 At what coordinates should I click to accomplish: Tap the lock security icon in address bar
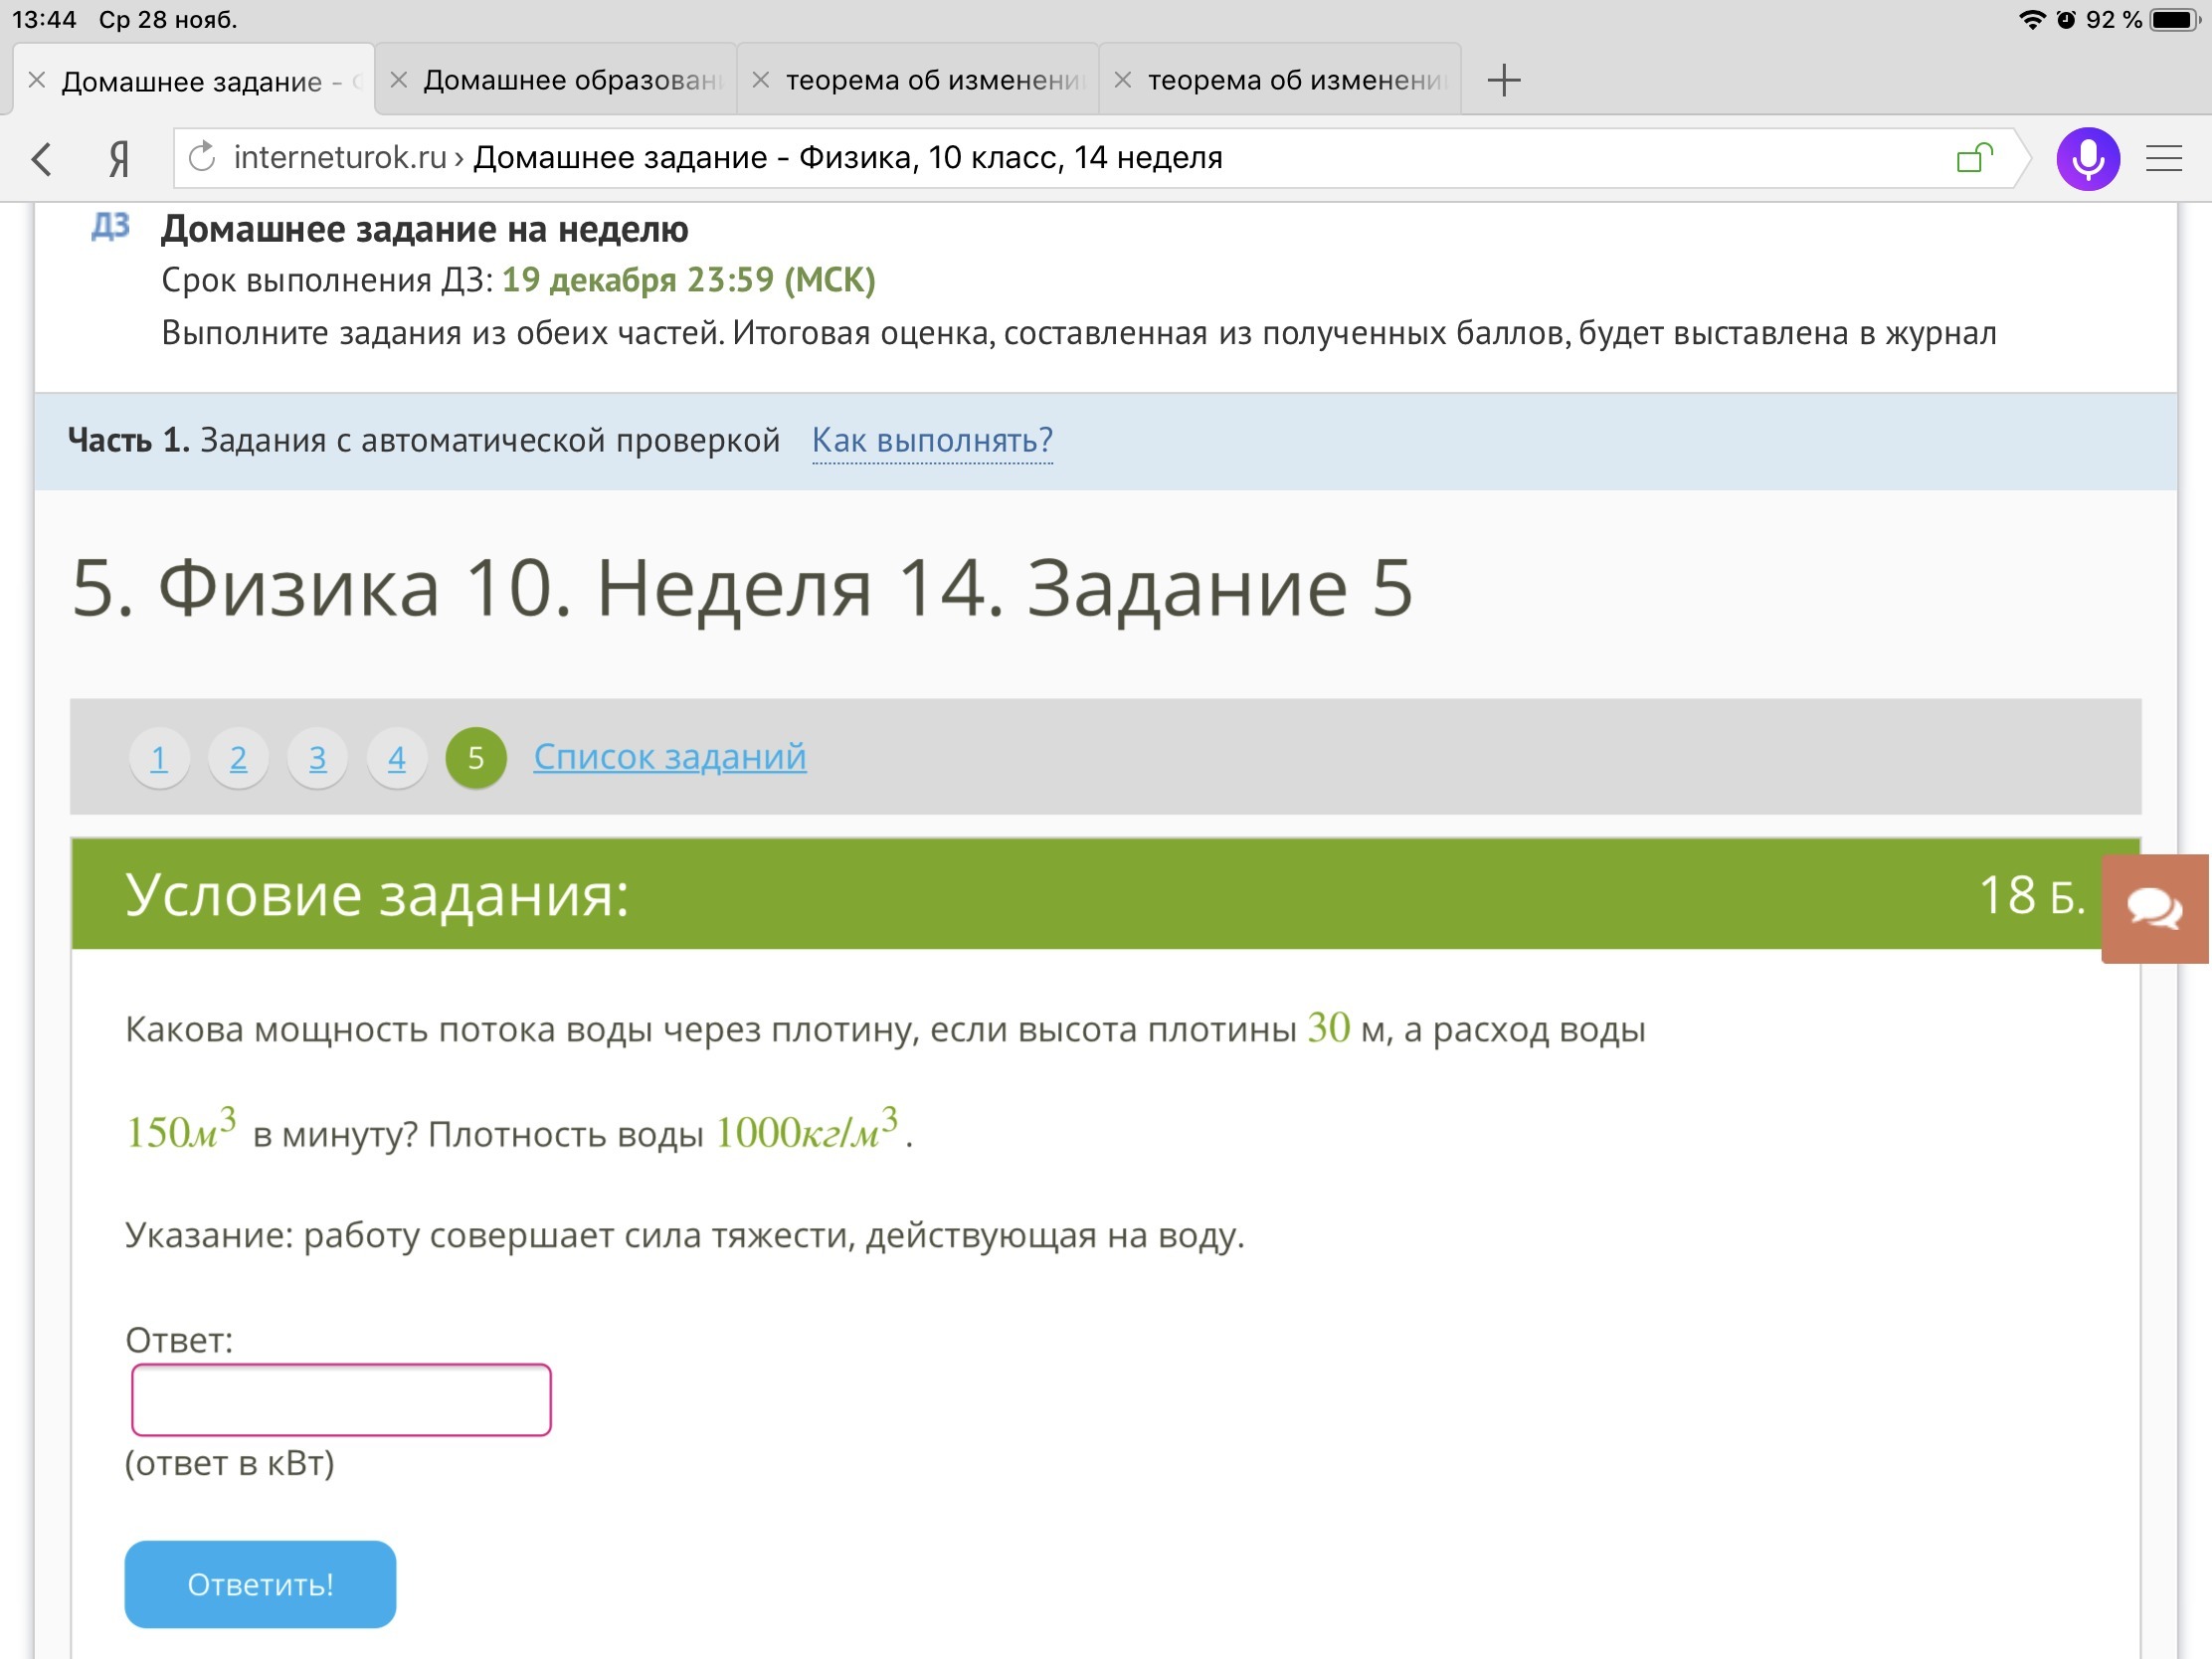pos(1973,157)
